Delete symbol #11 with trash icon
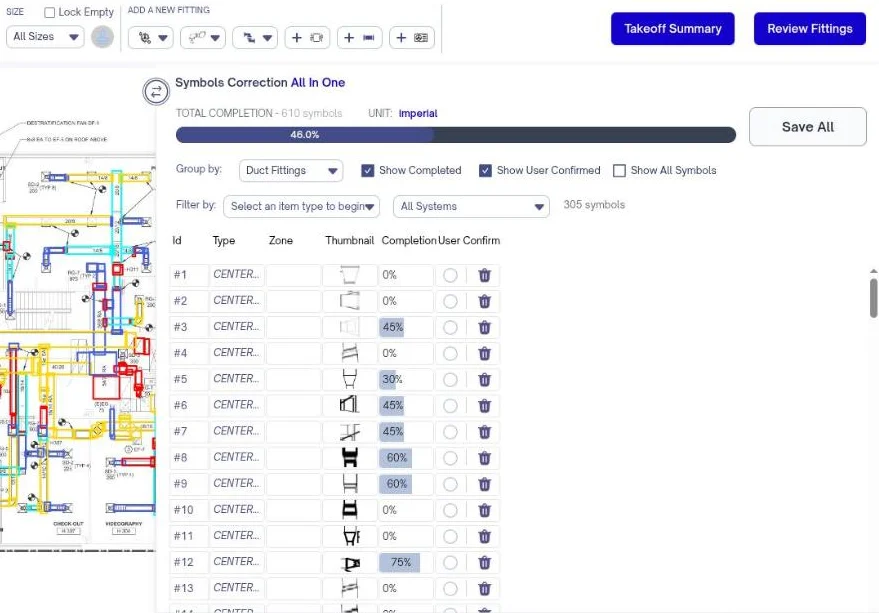The height and width of the screenshot is (613, 879). 484,536
